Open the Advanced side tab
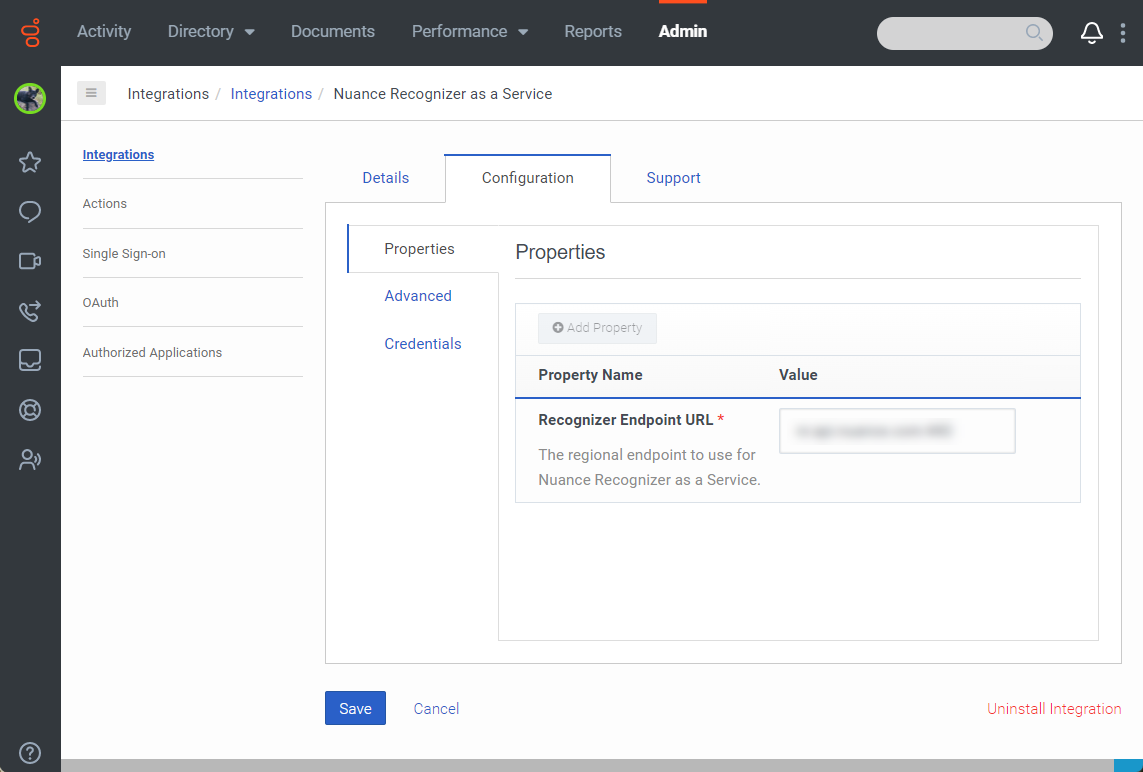This screenshot has height=772, width=1143. coord(418,296)
